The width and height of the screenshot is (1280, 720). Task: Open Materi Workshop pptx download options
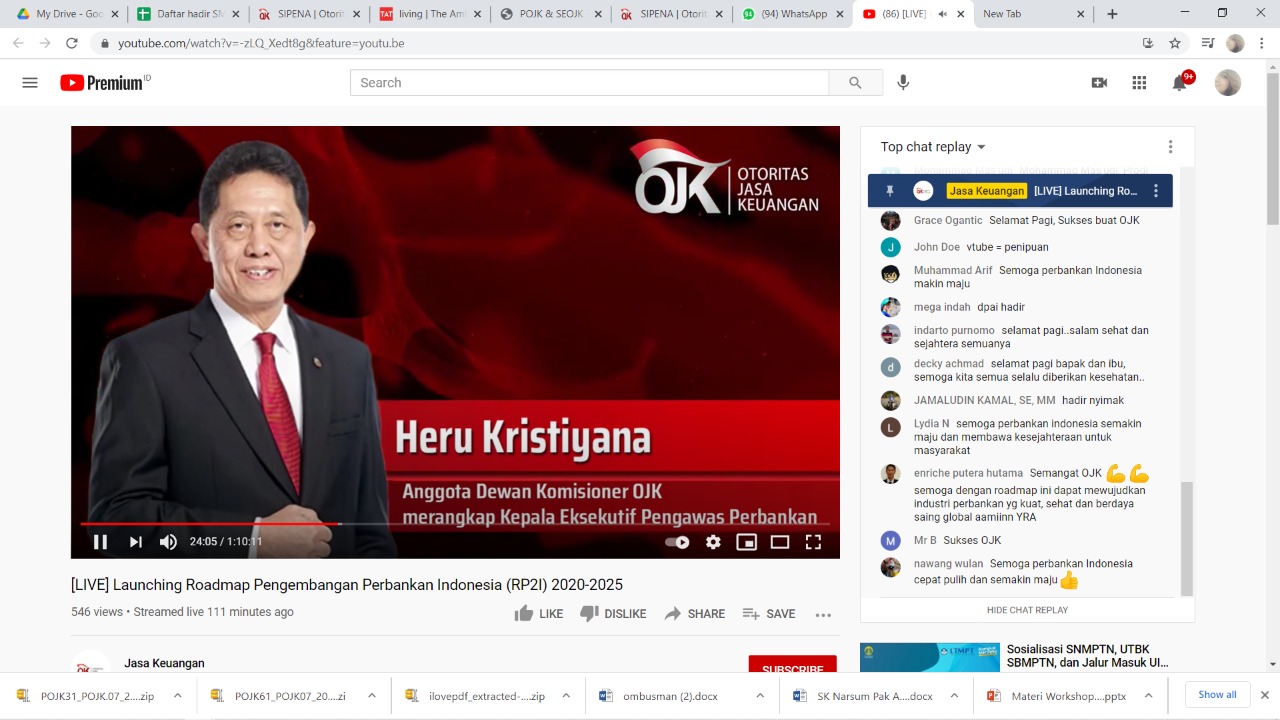pos(1147,696)
